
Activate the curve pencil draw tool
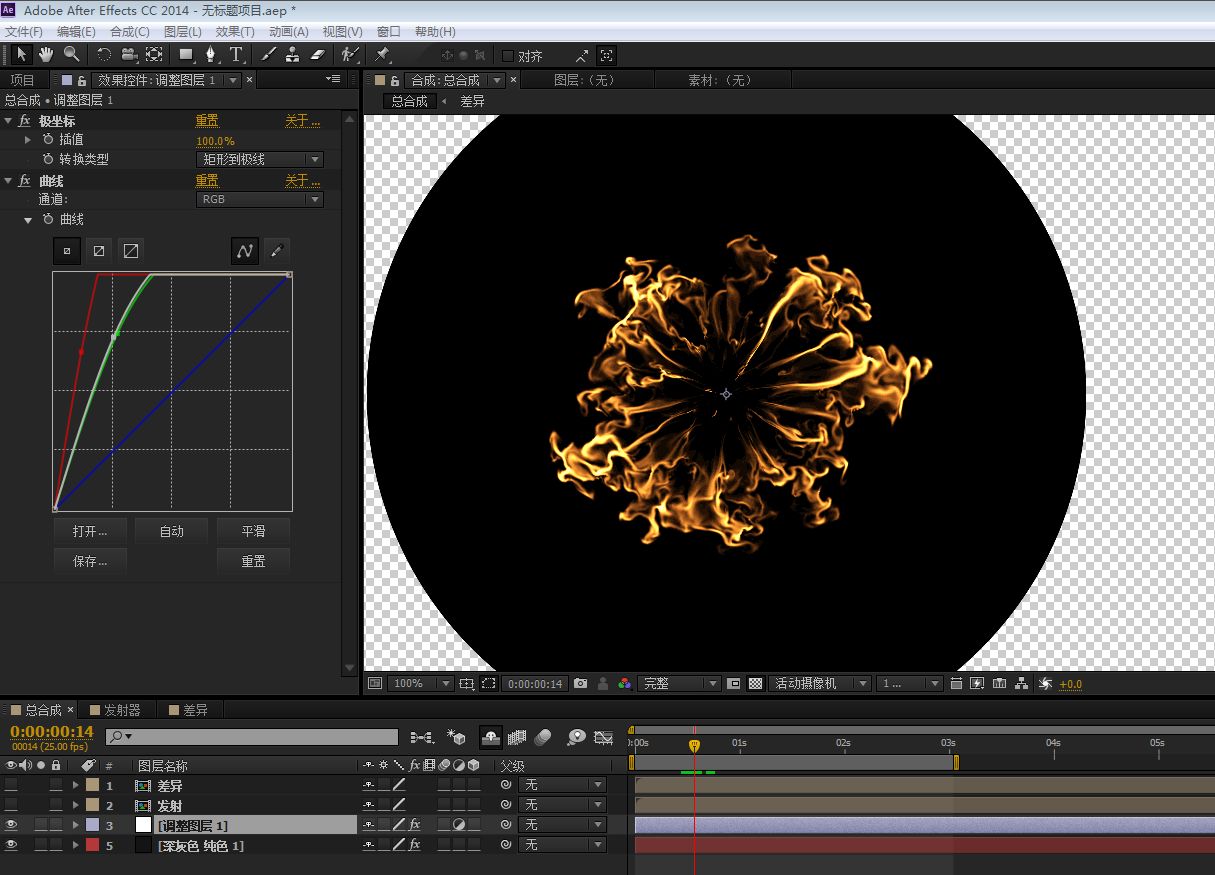coord(277,251)
